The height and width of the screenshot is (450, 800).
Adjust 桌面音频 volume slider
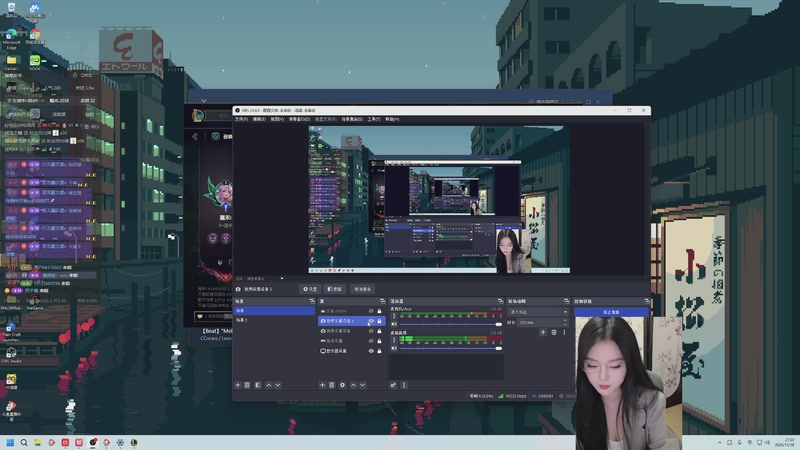click(450, 348)
